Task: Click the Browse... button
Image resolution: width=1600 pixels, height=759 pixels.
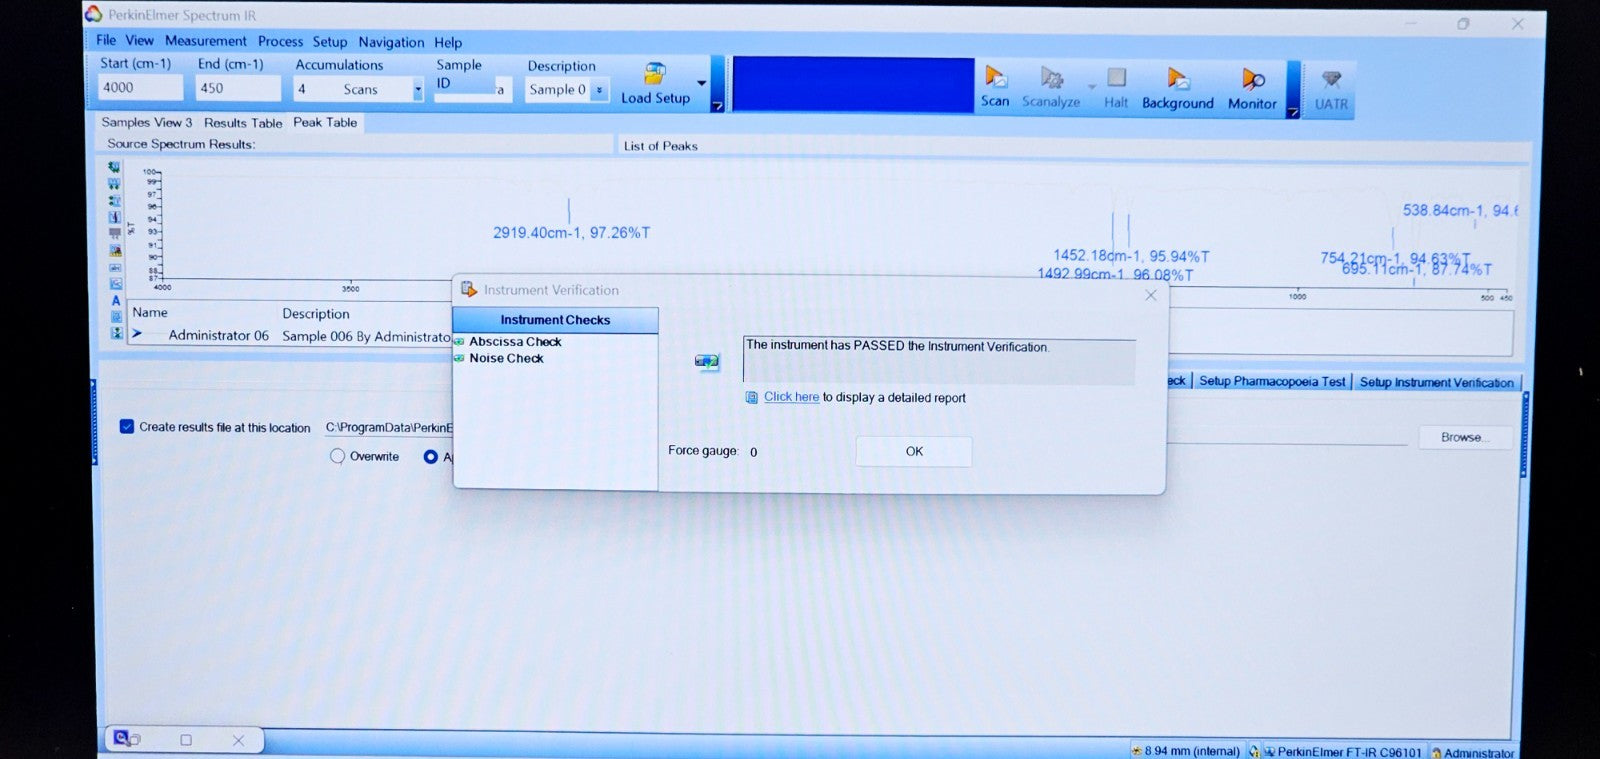Action: [x=1465, y=437]
